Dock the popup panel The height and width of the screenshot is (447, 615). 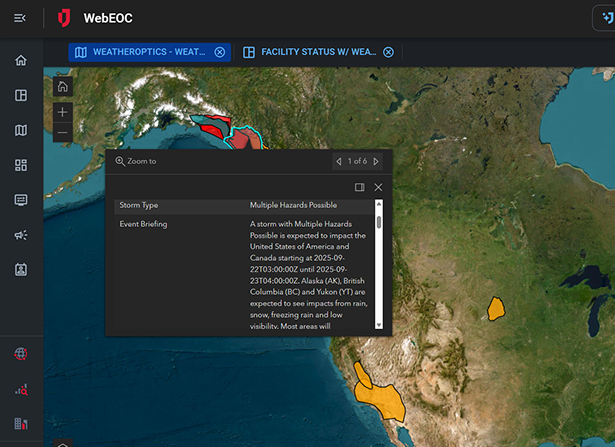[x=360, y=187]
